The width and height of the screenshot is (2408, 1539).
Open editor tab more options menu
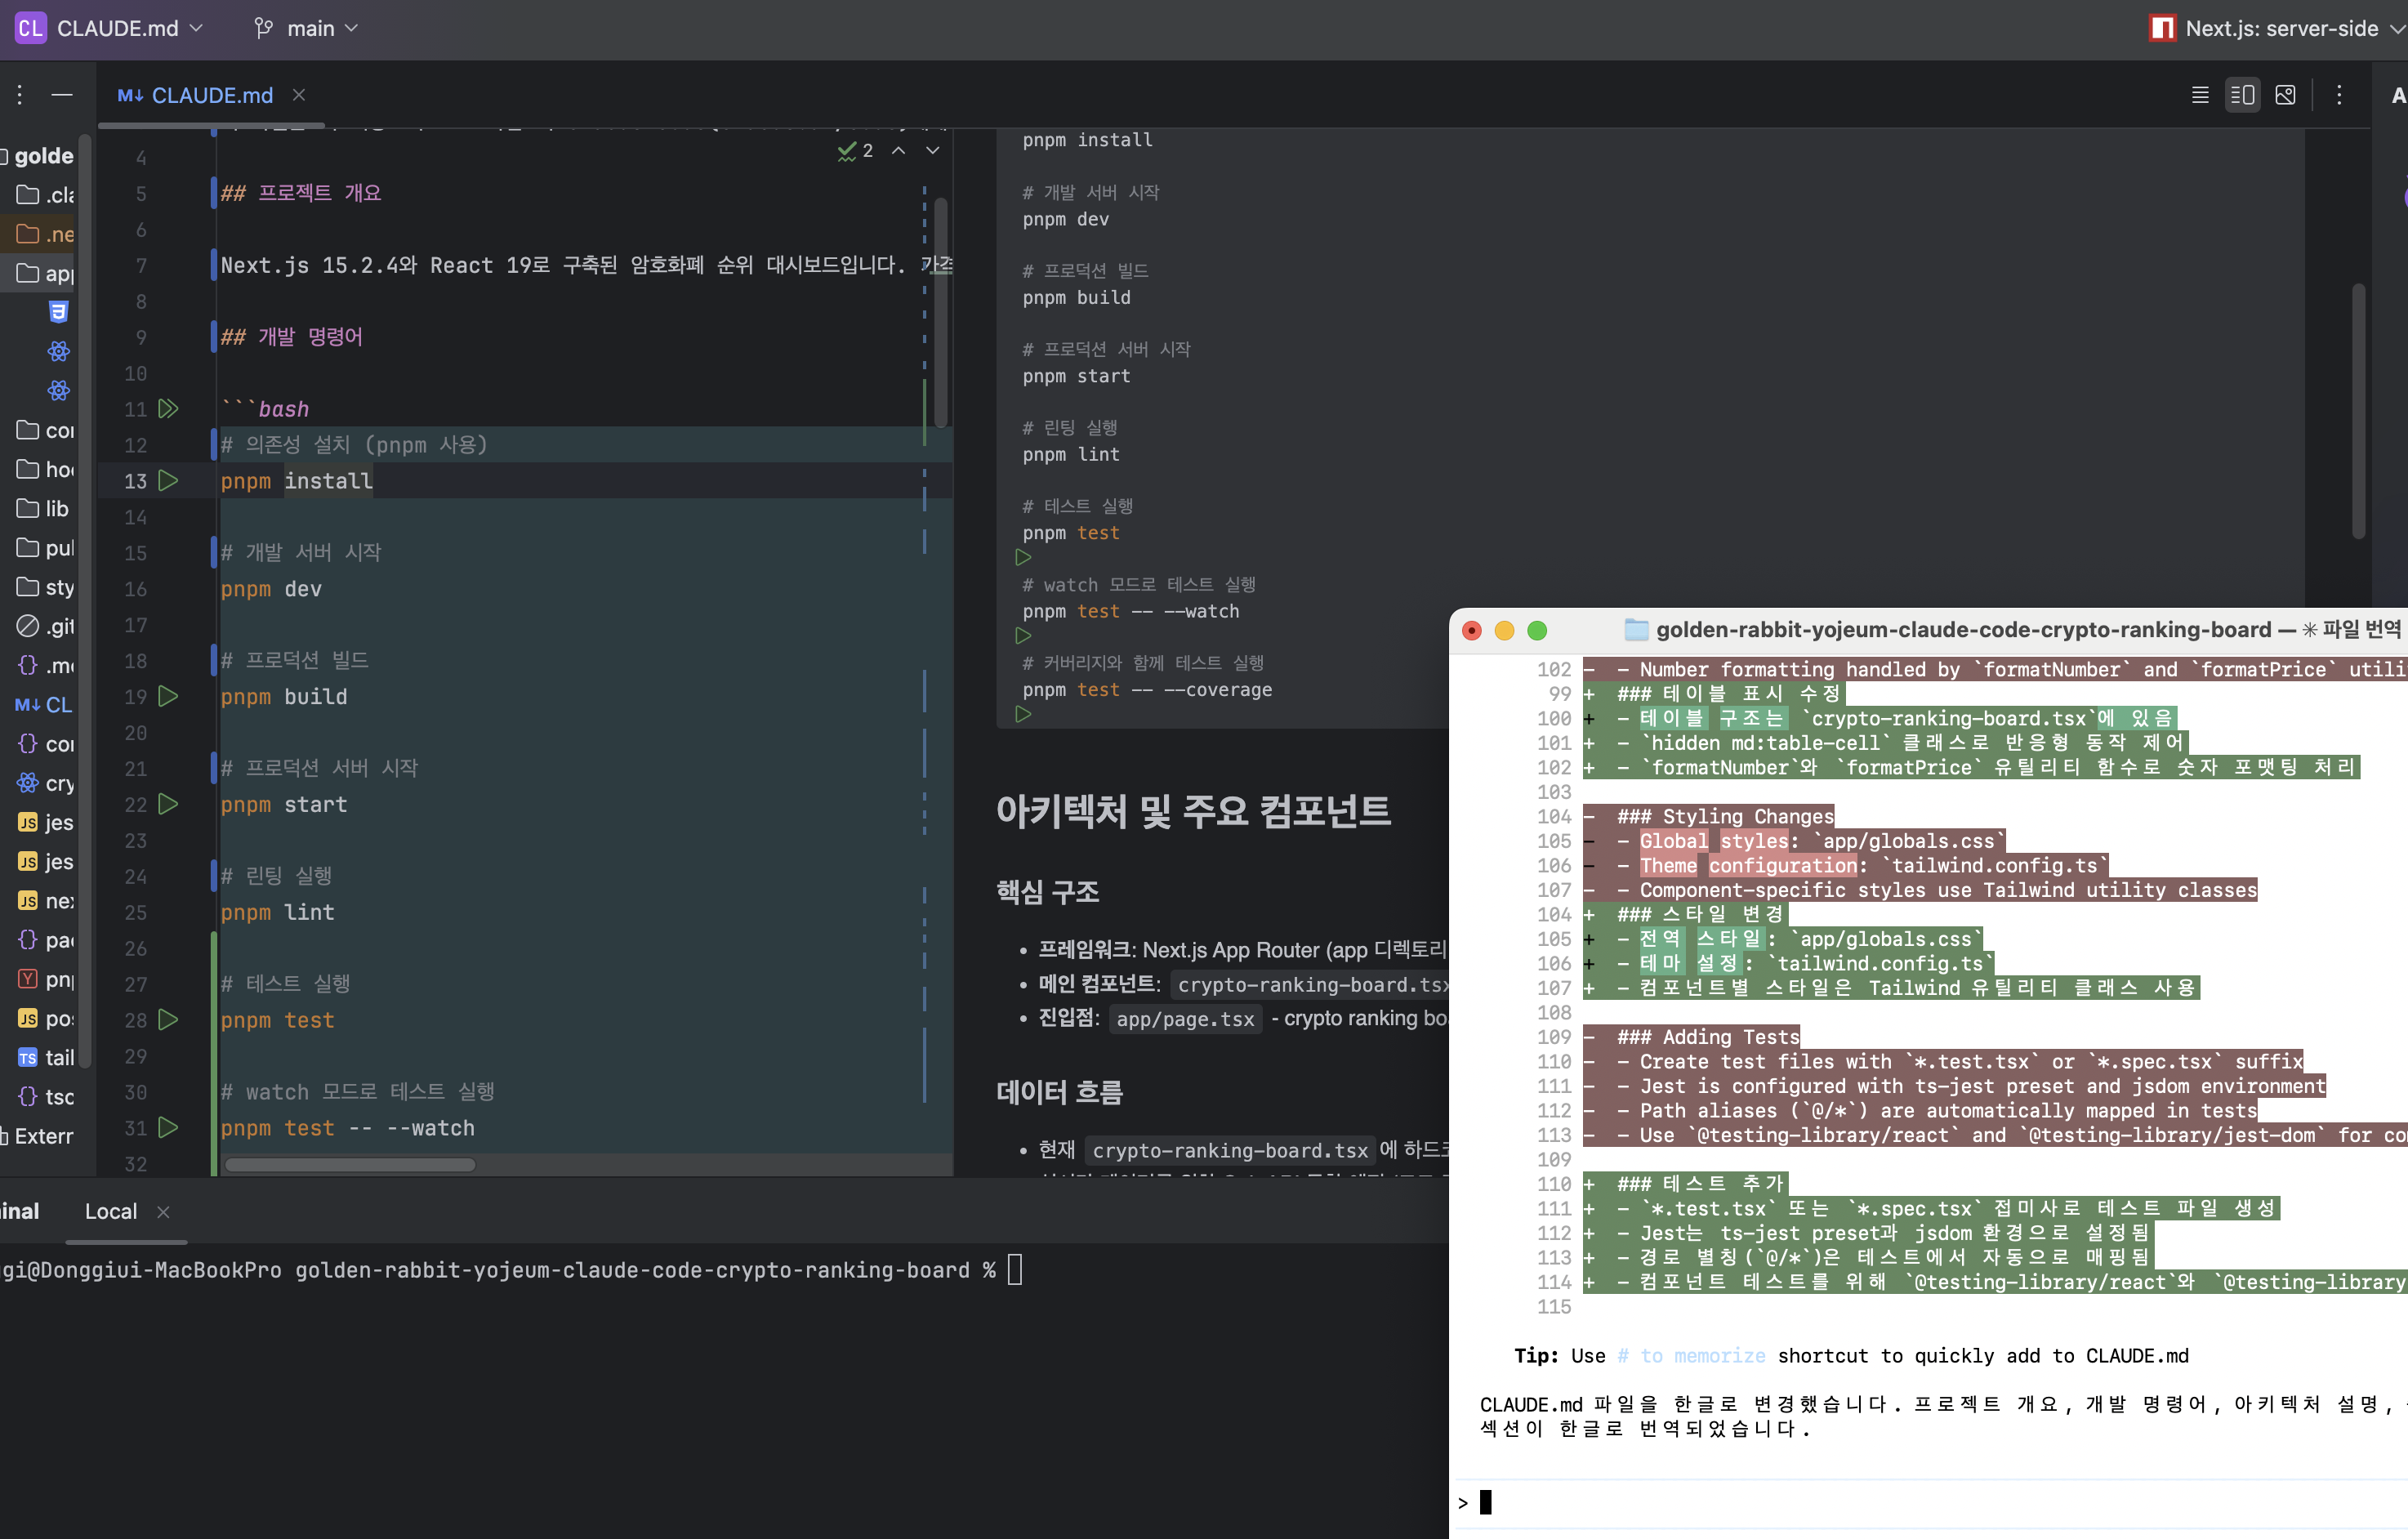pos(2339,95)
